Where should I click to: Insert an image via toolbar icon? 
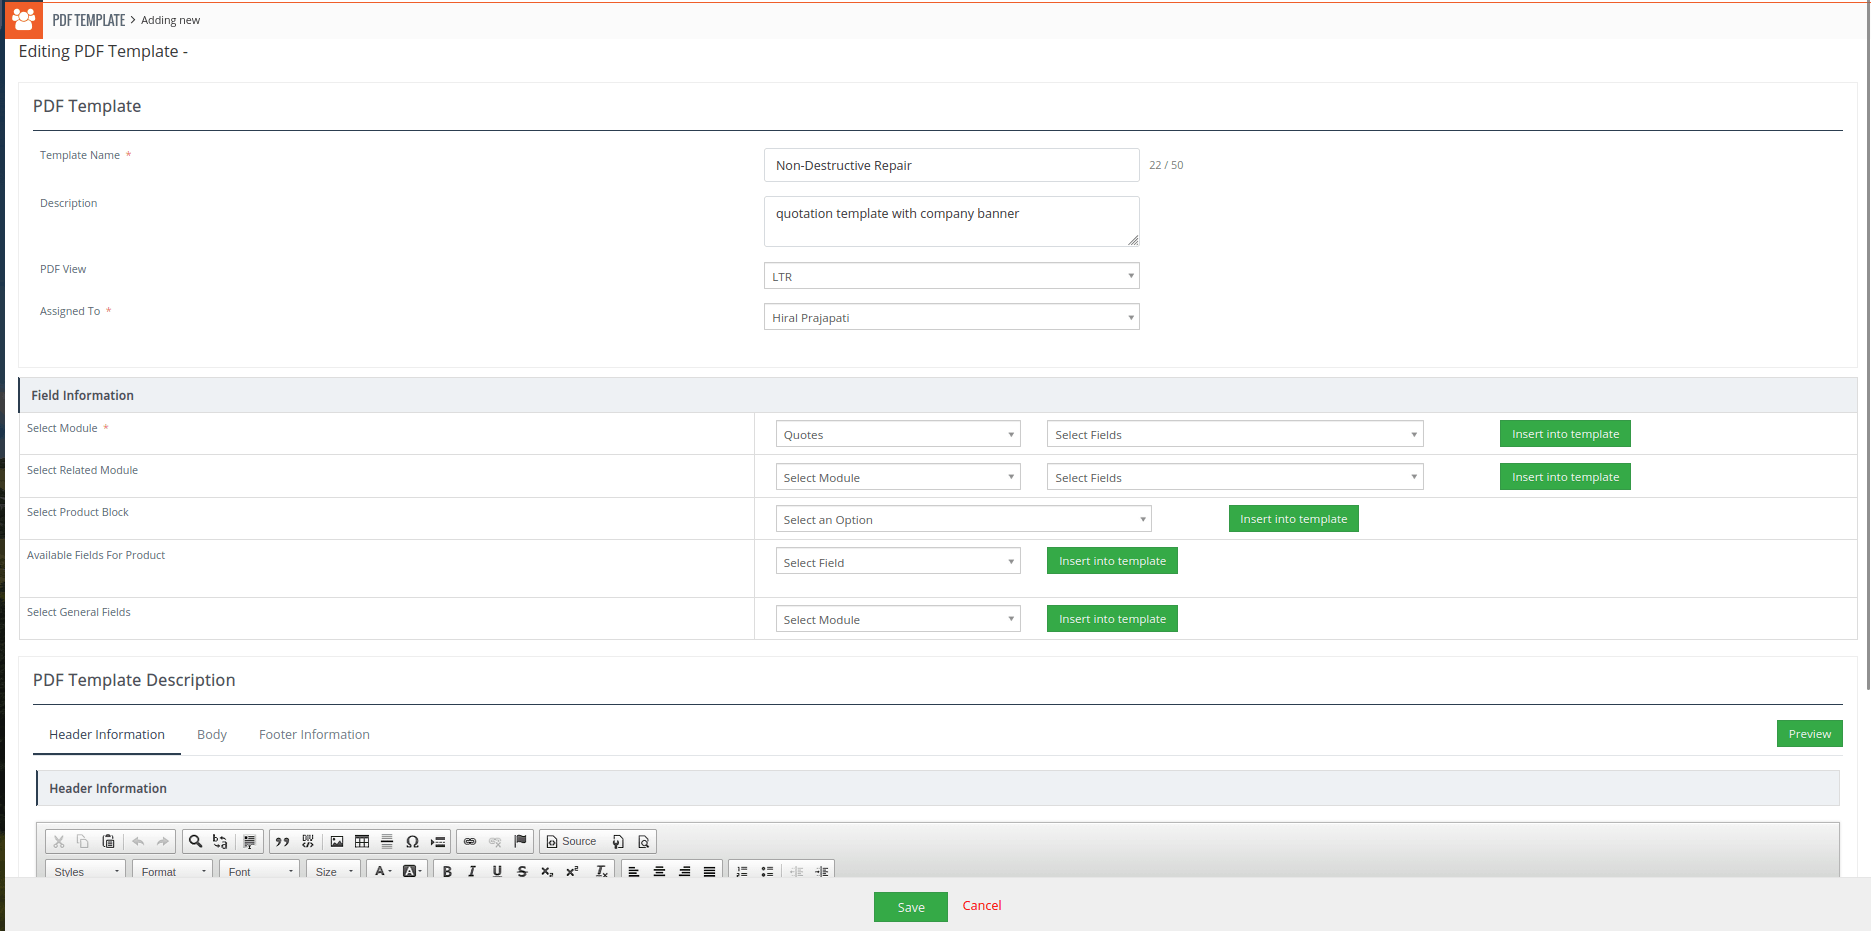[x=337, y=842]
